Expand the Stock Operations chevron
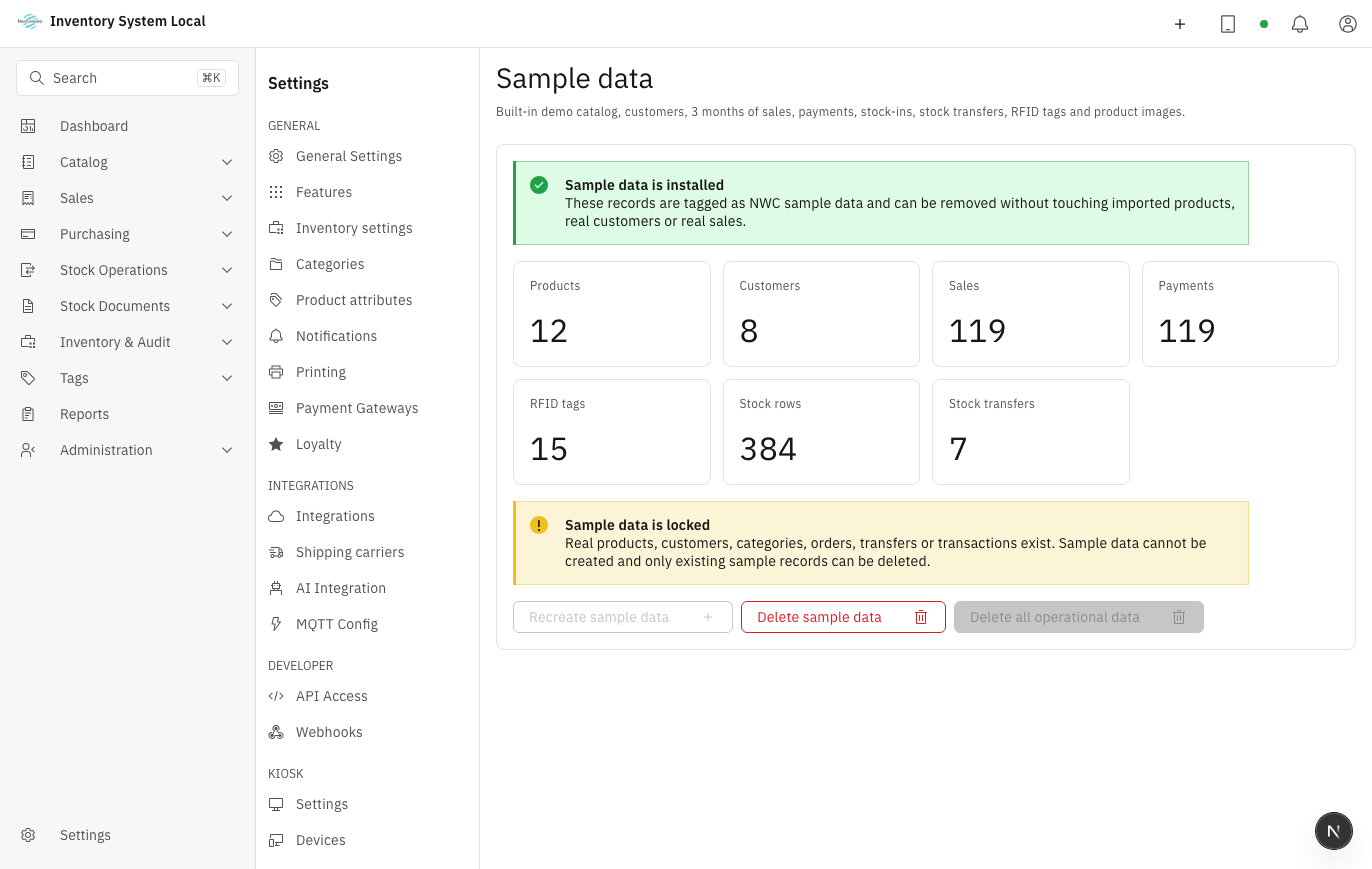 227,270
